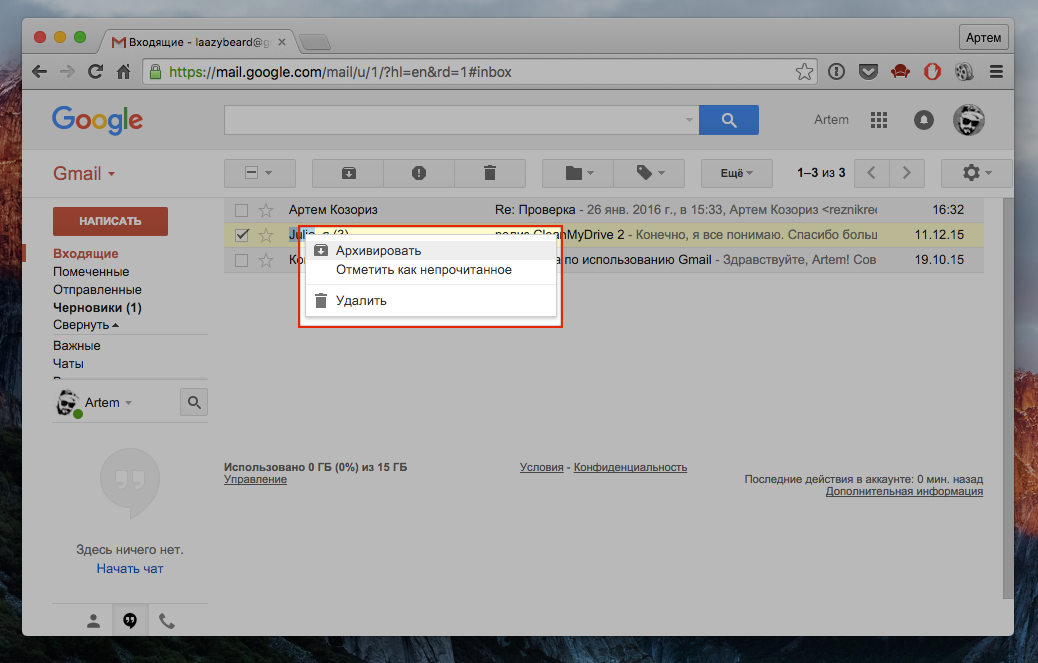Open the Move to folder dropdown
Viewport: 1038px width, 663px height.
(578, 173)
